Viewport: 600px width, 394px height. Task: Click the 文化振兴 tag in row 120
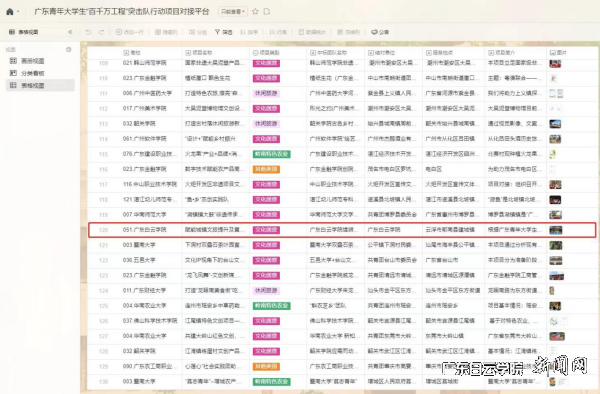click(266, 230)
